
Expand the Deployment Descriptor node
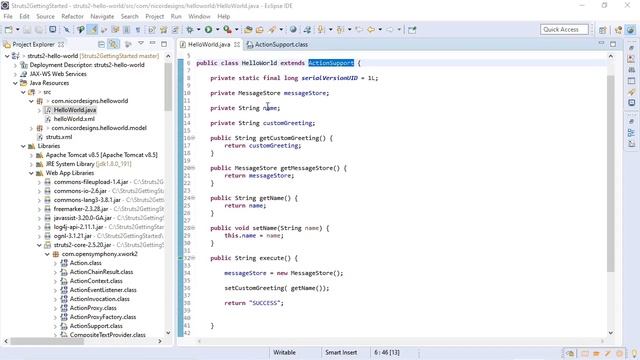click(x=15, y=65)
